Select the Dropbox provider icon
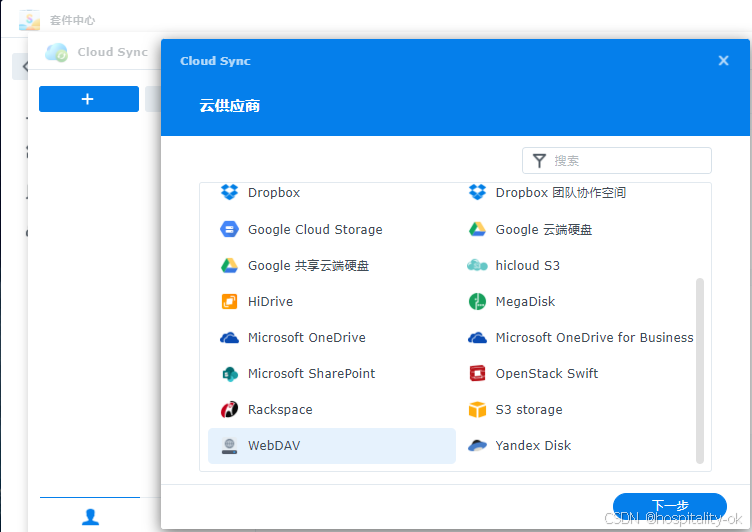752x532 pixels. pos(229,193)
